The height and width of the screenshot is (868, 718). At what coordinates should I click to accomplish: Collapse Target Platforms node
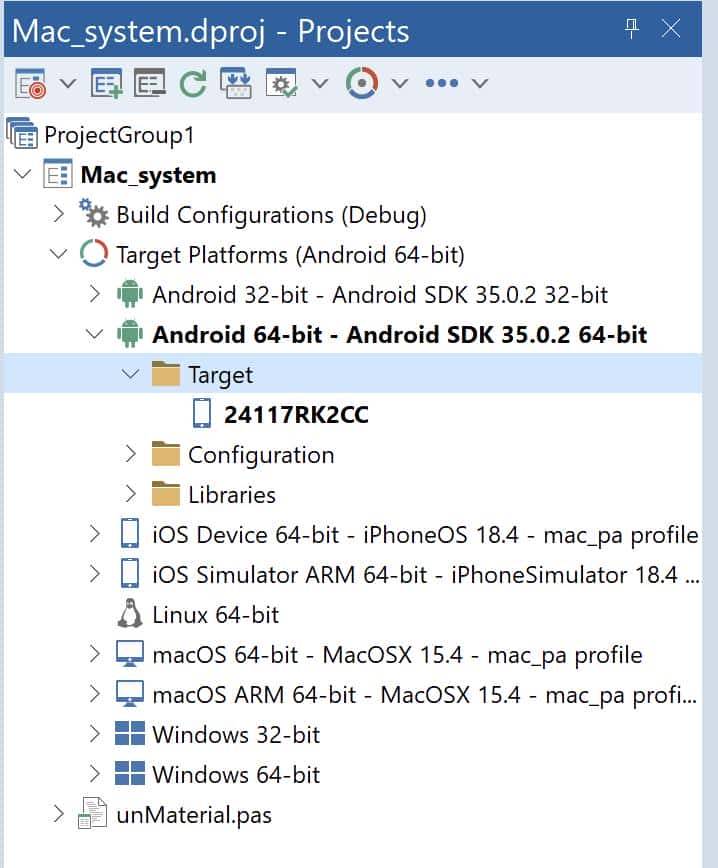point(58,255)
